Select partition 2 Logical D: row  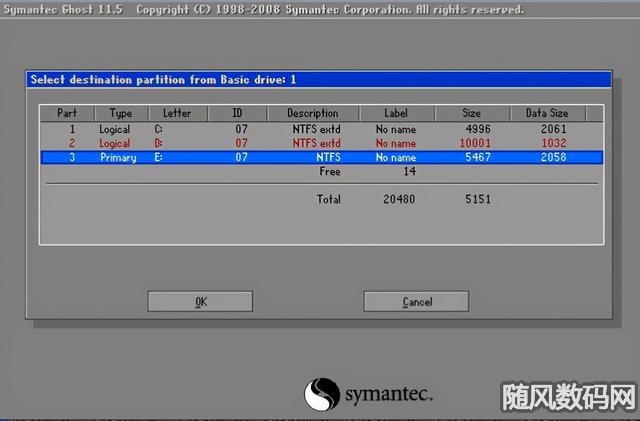pyautogui.click(x=322, y=143)
